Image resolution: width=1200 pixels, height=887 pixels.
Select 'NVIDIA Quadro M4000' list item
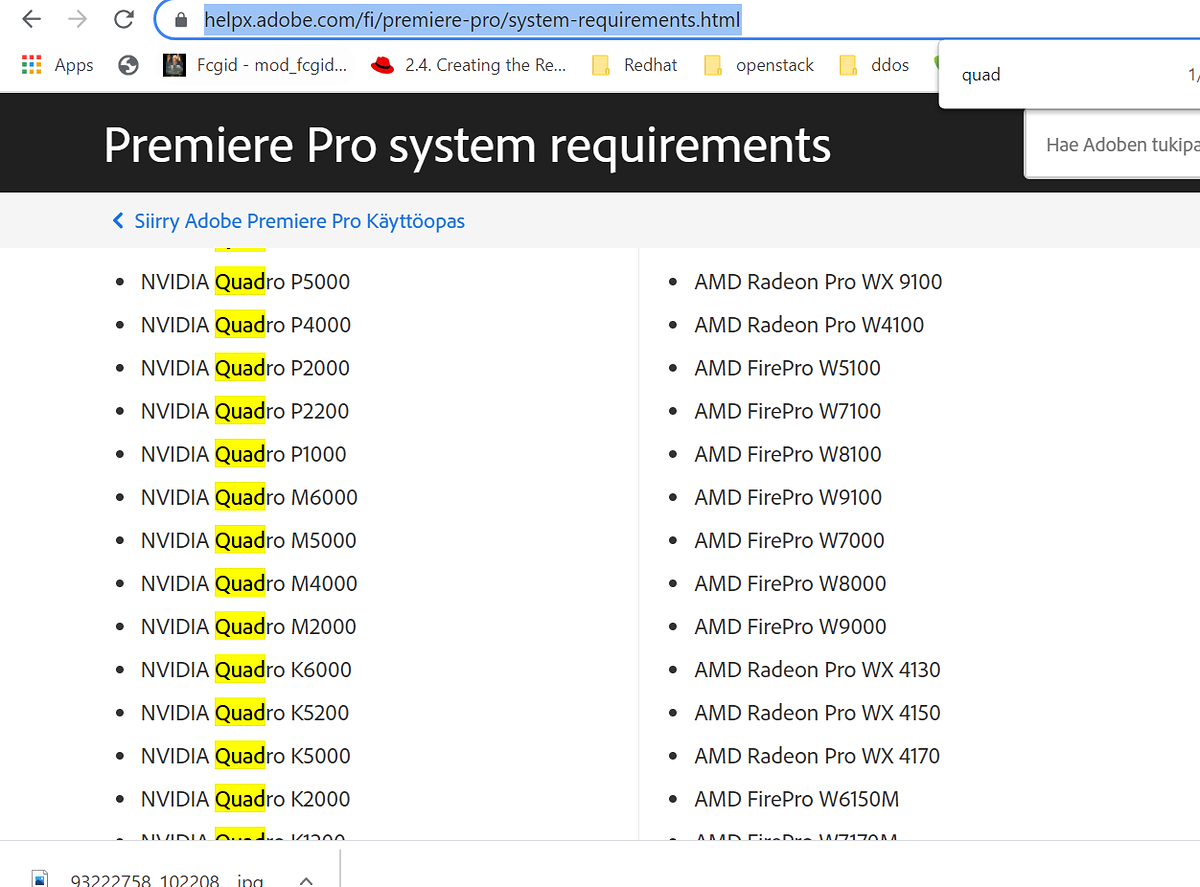point(249,583)
